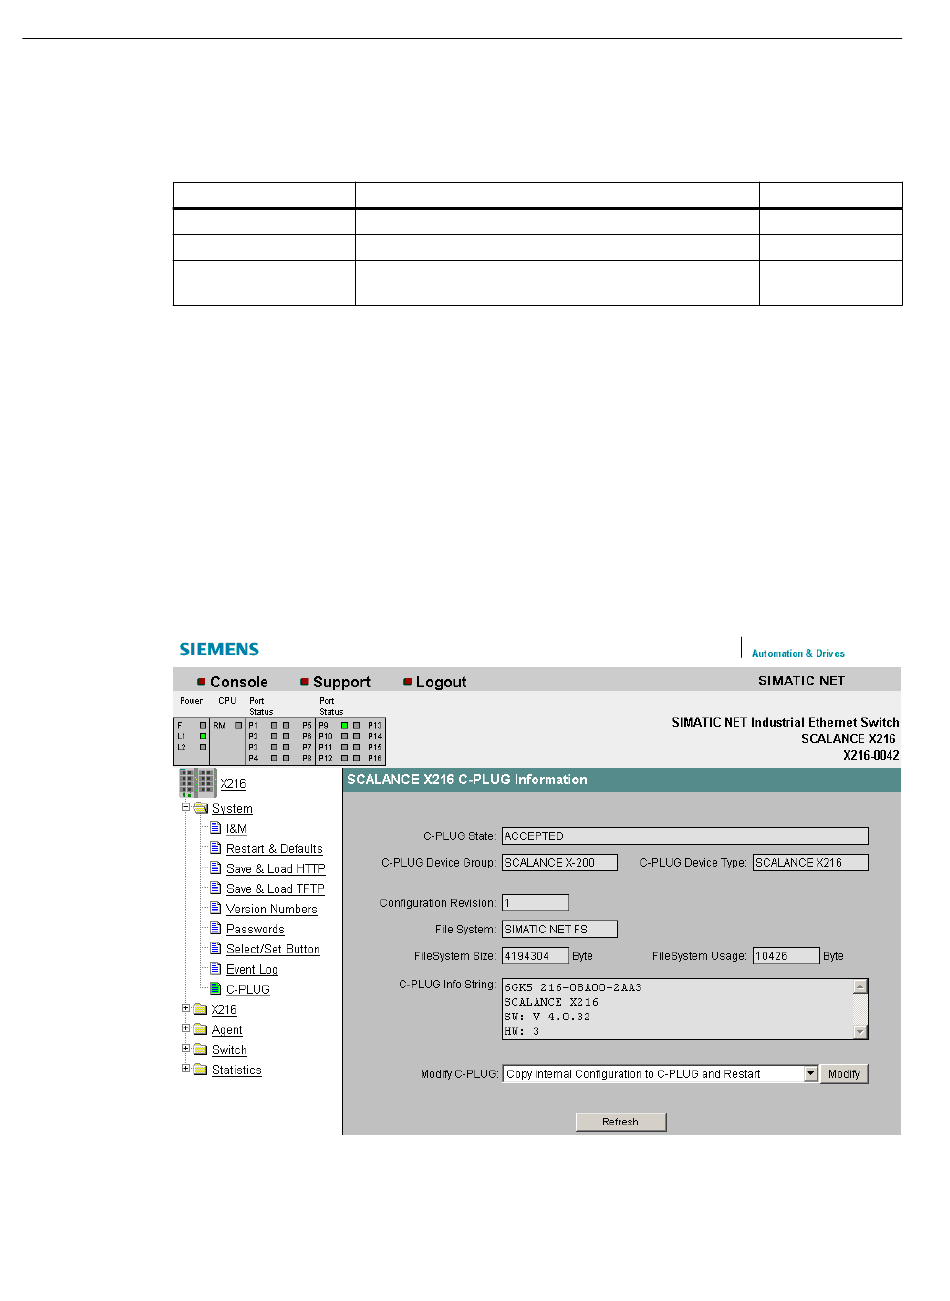This screenshot has height=1301, width=950.
Task: Click the Passwords page icon
Action: click(215, 928)
